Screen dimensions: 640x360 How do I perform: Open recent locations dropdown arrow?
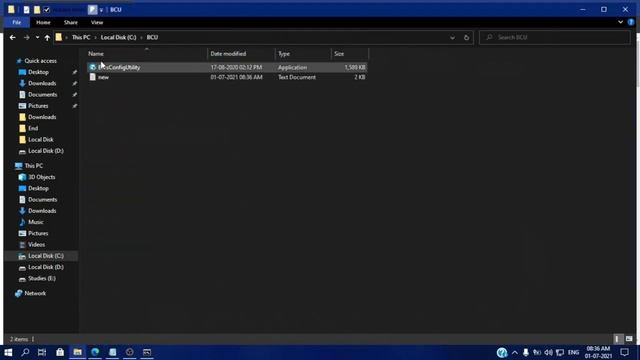pyautogui.click(x=37, y=38)
